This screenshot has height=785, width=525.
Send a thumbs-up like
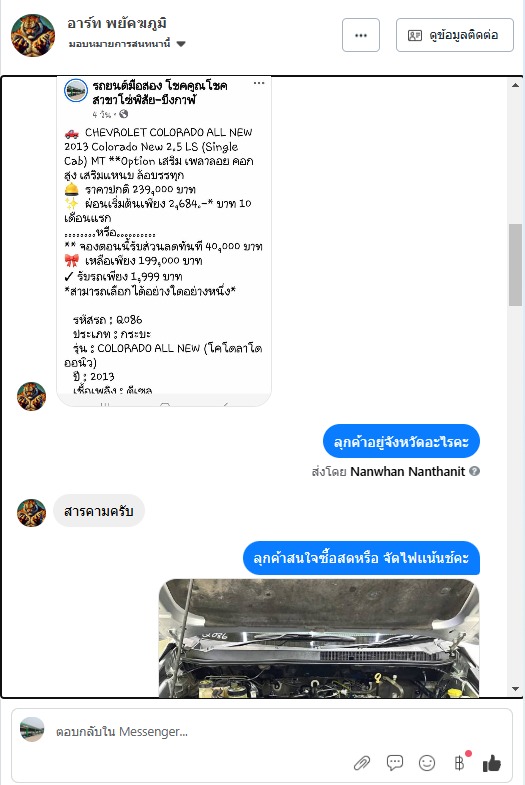pyautogui.click(x=491, y=763)
